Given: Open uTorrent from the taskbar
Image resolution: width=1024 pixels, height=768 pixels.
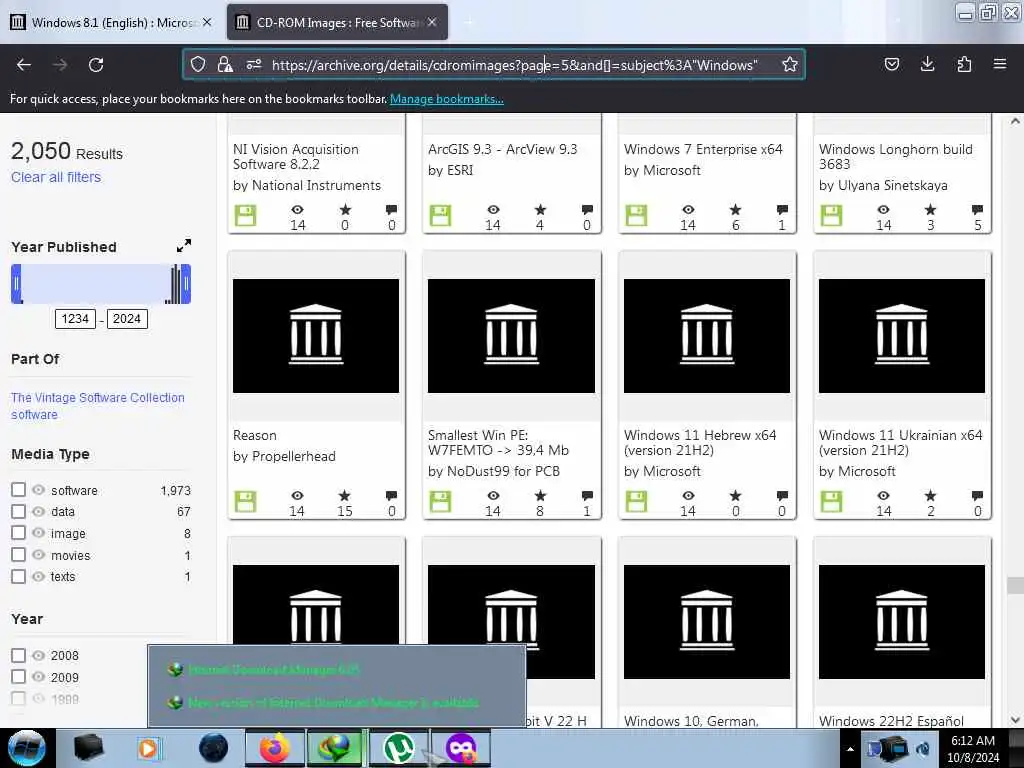Looking at the screenshot, I should click(398, 748).
